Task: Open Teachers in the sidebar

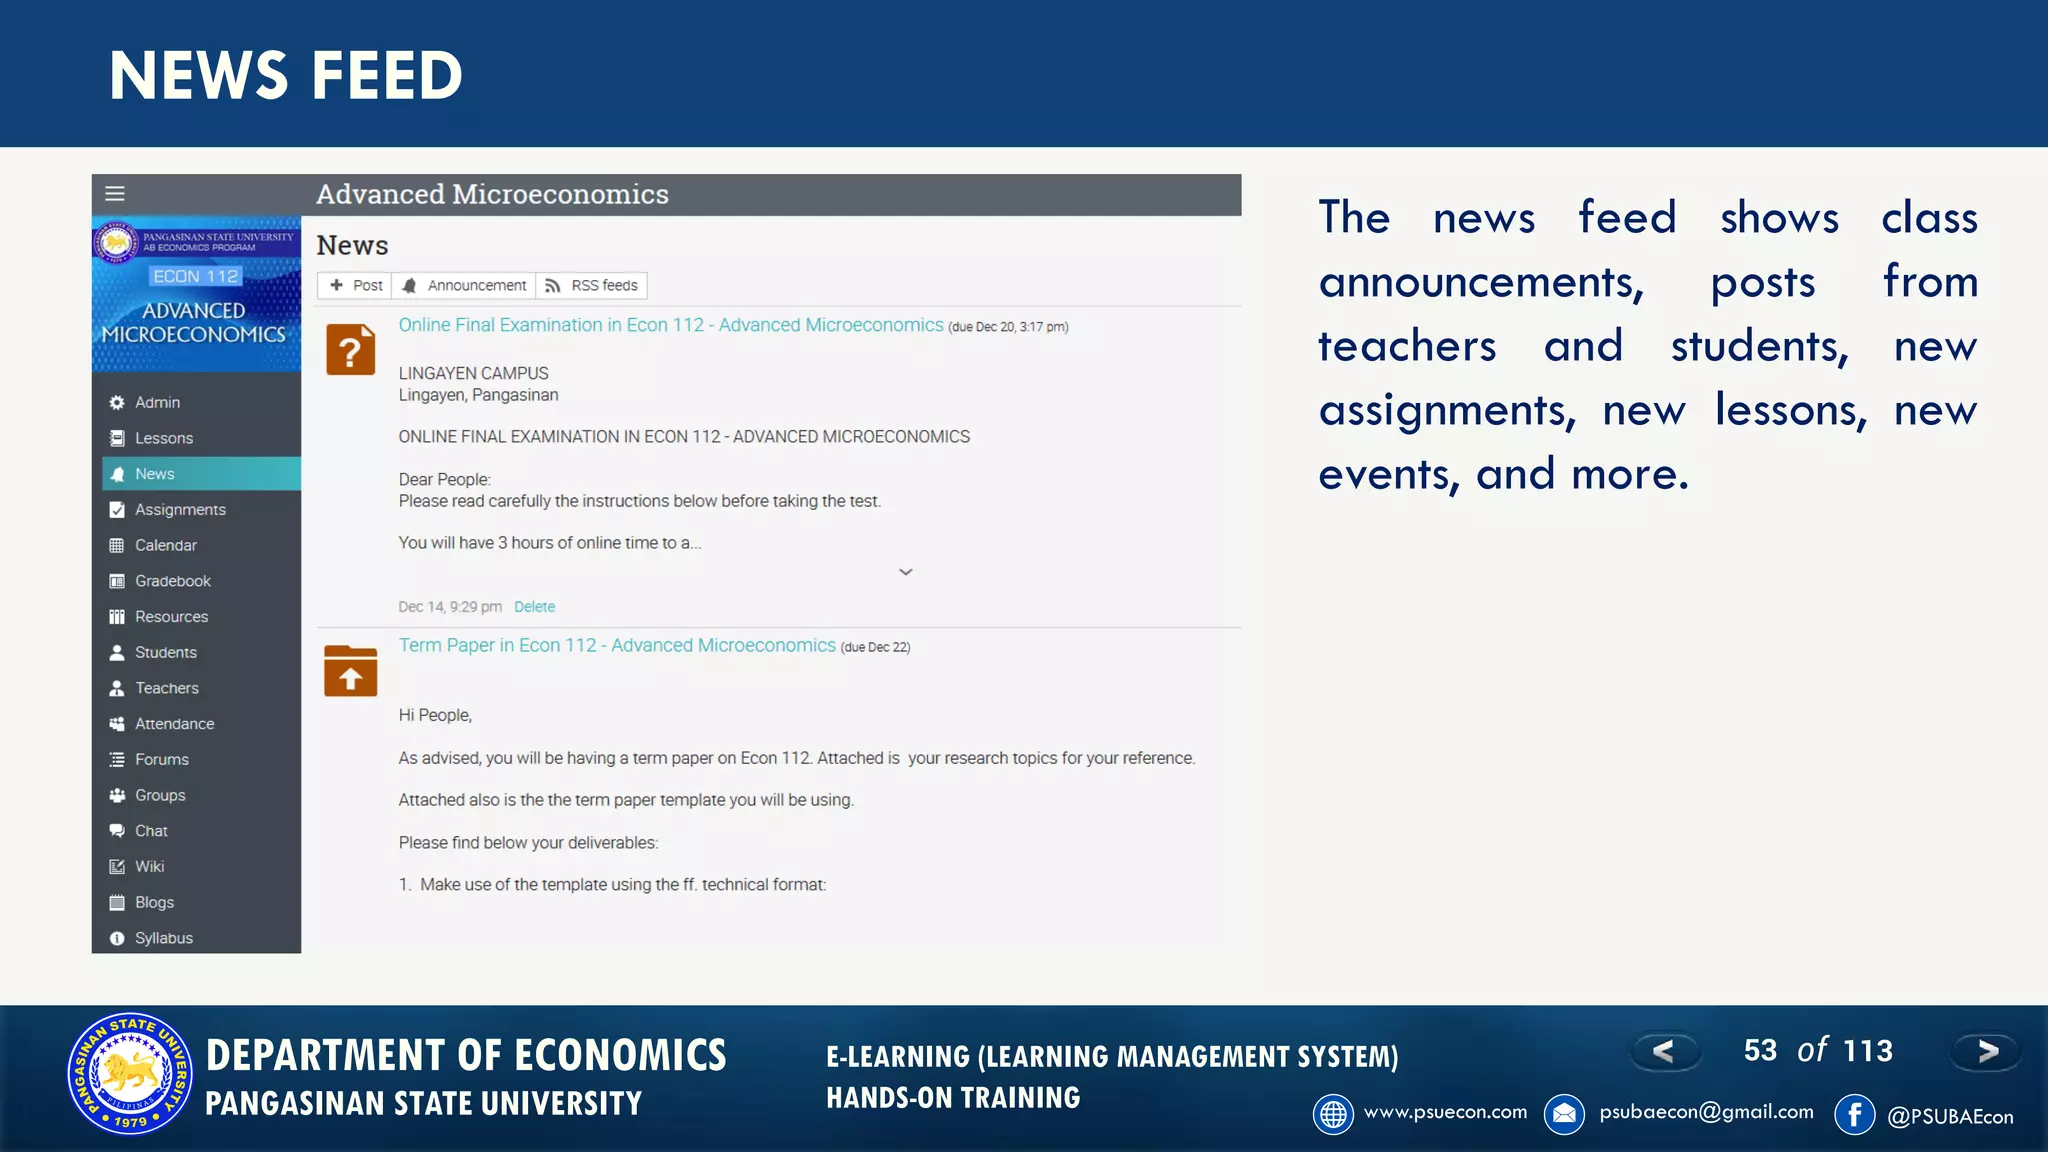Action: click(x=201, y=688)
